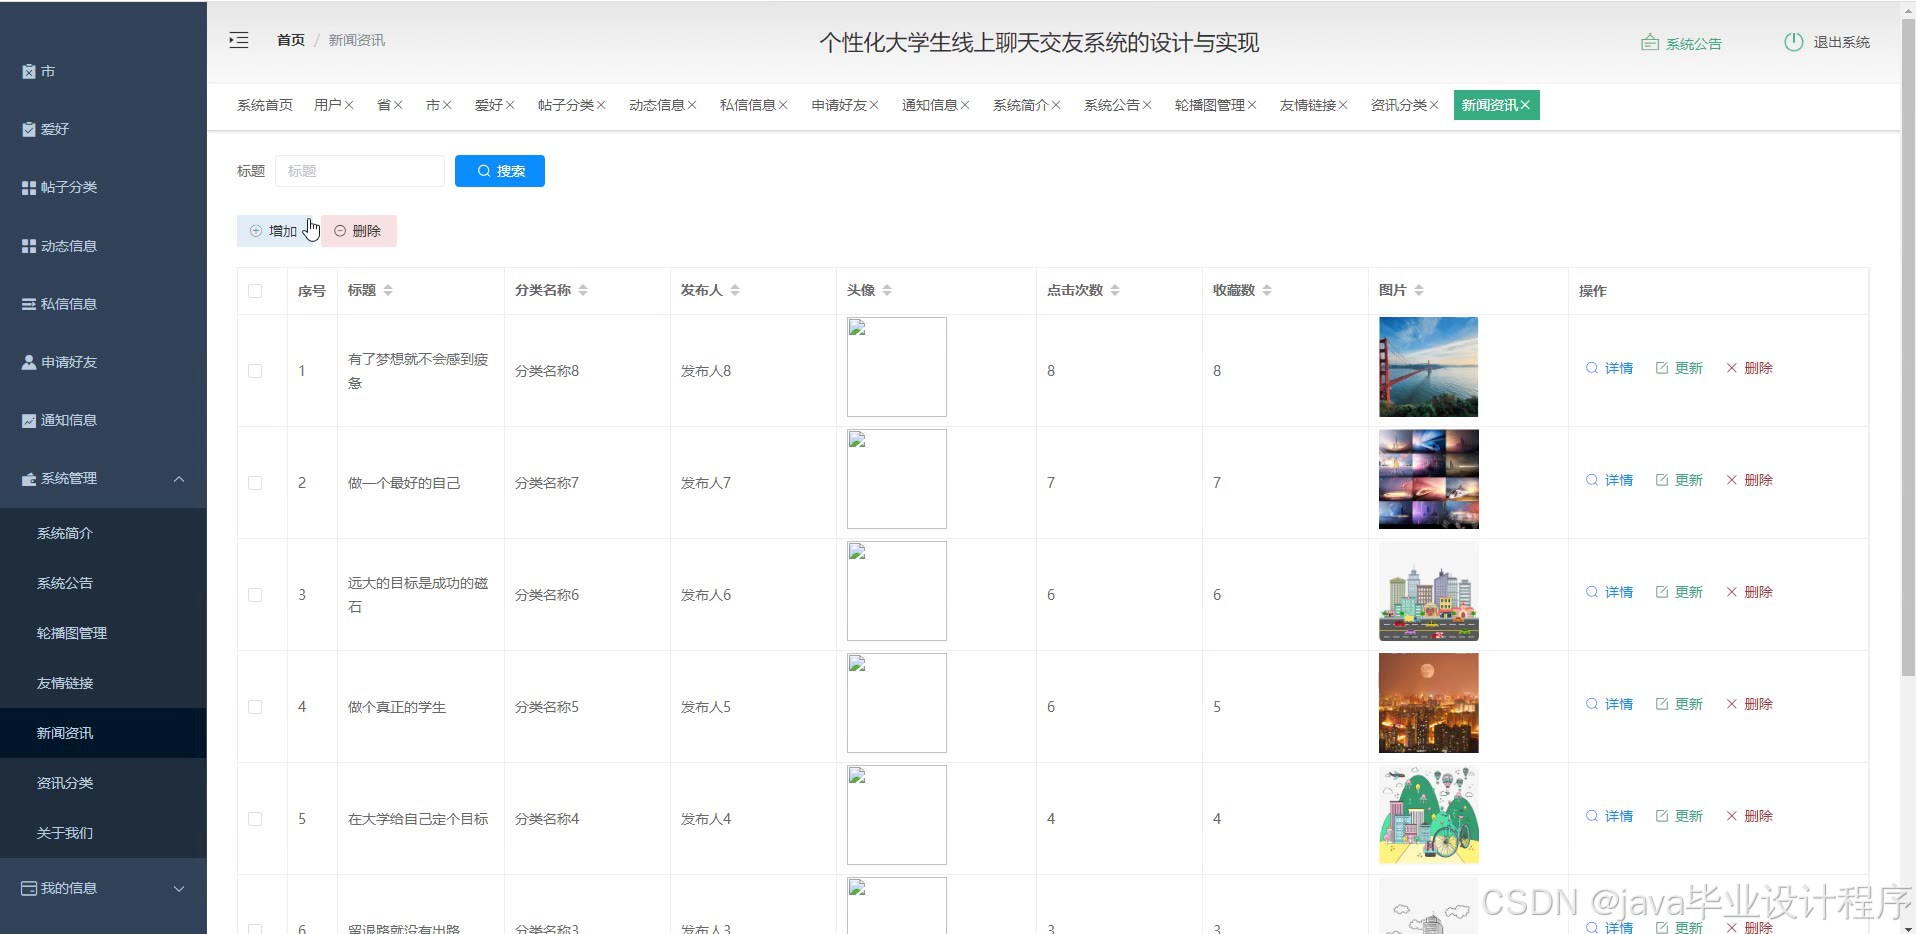This screenshot has width=1916, height=934.
Task: Close the 帖子分类 tab with its X
Action: pyautogui.click(x=601, y=105)
